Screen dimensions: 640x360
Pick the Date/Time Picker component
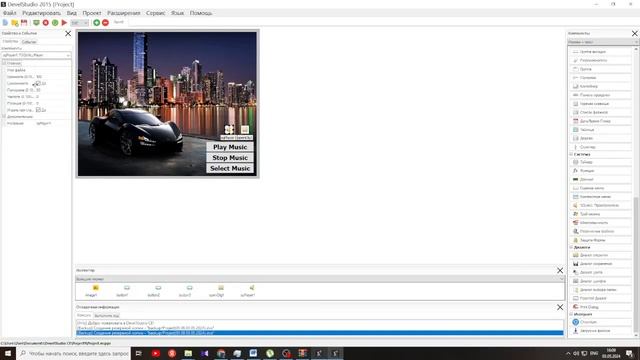point(601,121)
